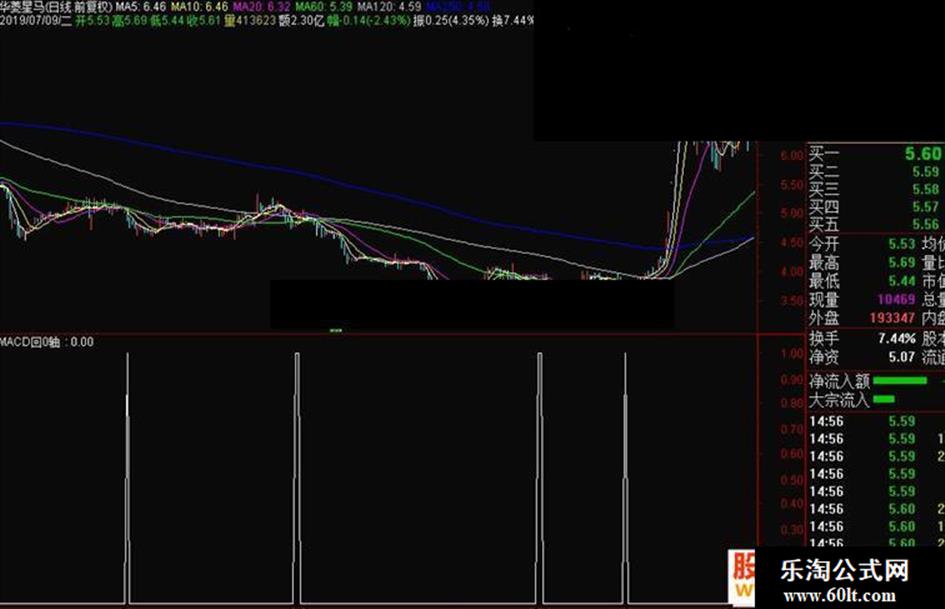Click the 外盘 193347 quote row
The height and width of the screenshot is (609, 945).
[x=862, y=318]
